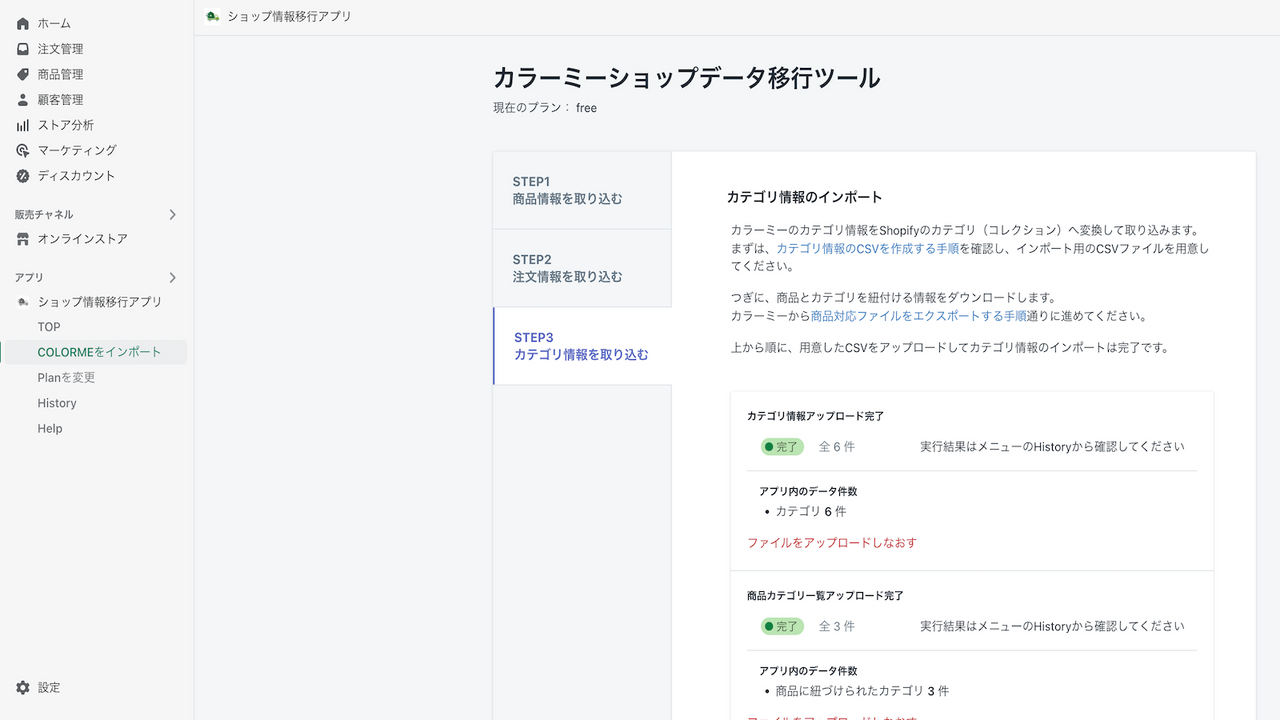The image size is (1280, 720).
Task: Click the 現在のプラン free text
Action: point(545,108)
